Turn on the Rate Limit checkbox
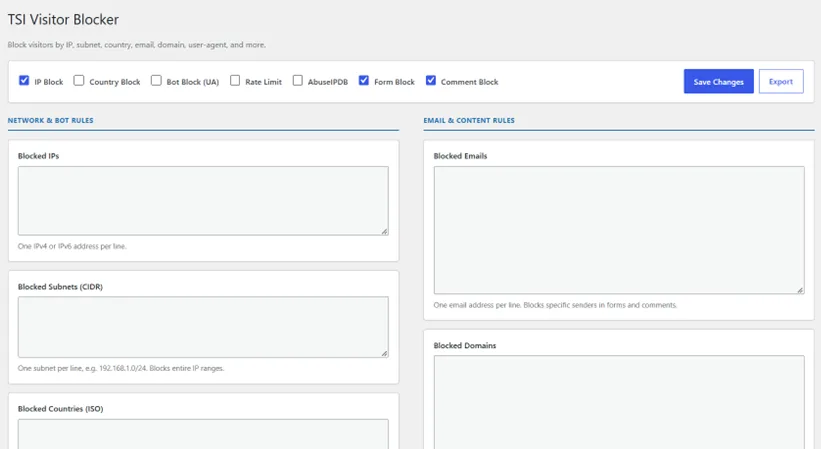The image size is (821, 449). click(x=235, y=81)
